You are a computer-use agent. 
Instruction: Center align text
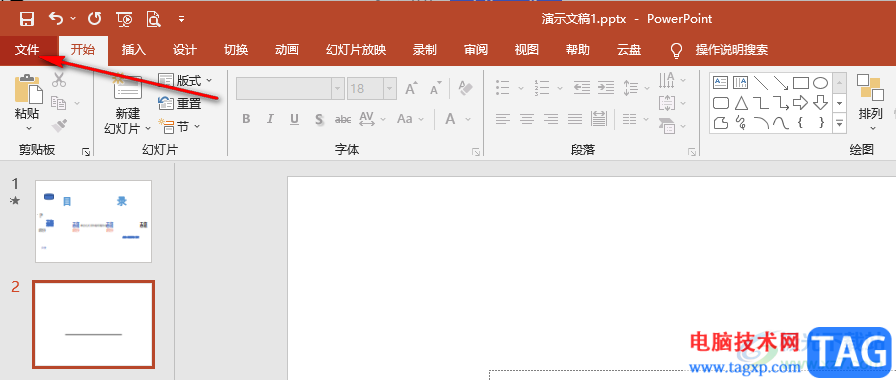click(x=527, y=119)
